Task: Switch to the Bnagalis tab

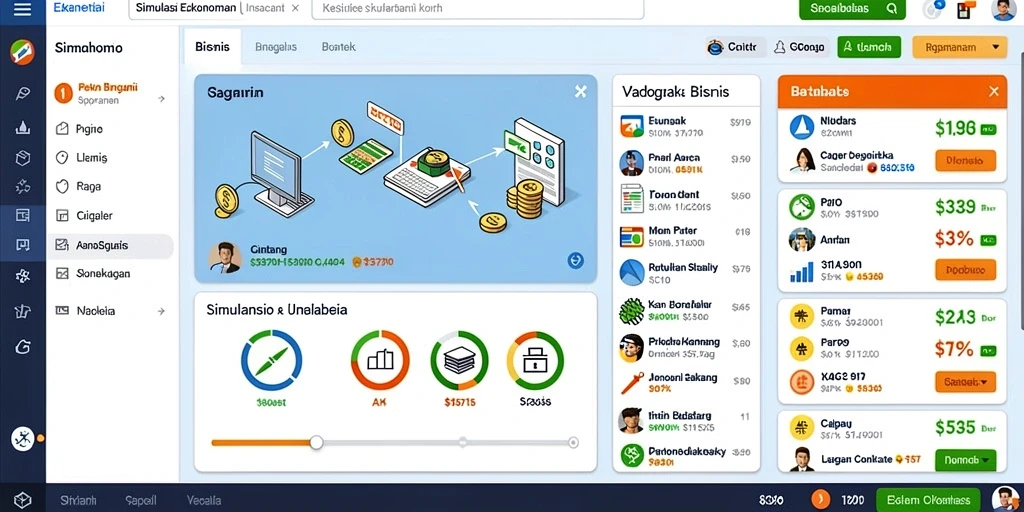Action: tap(276, 47)
